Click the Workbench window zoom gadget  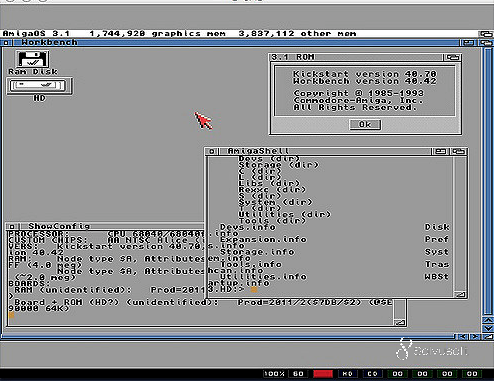click(468, 43)
